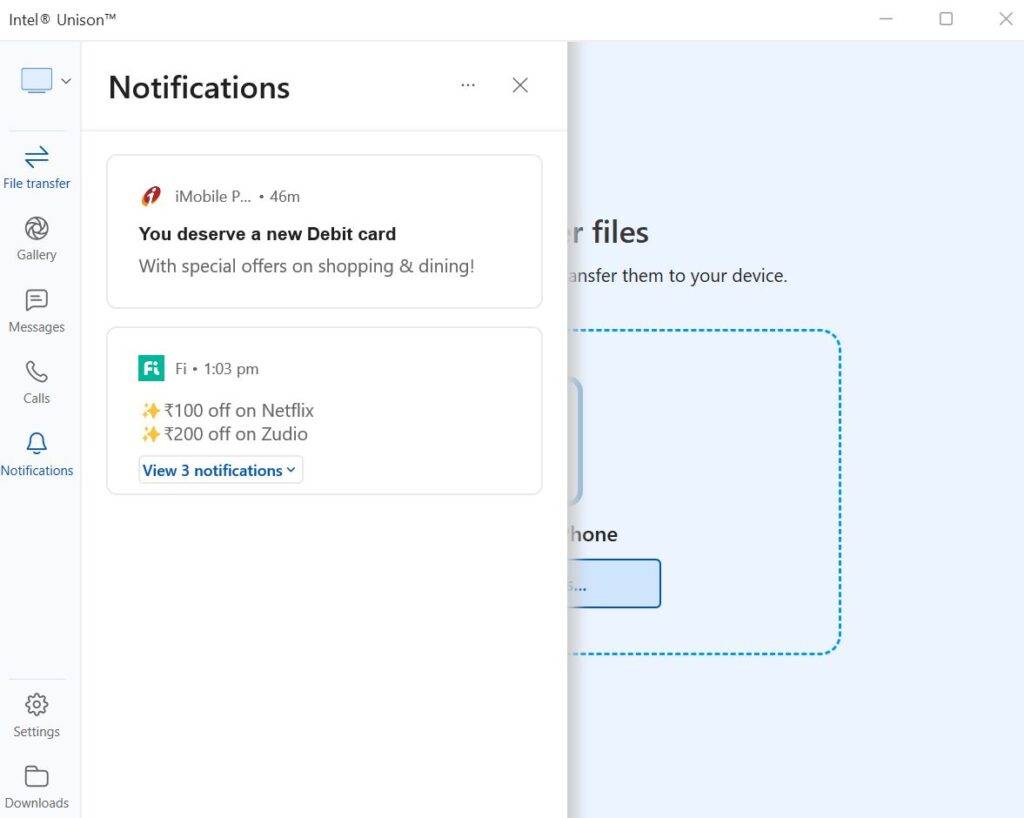
Task: Open the Messages icon in sidebar
Action: (x=37, y=301)
